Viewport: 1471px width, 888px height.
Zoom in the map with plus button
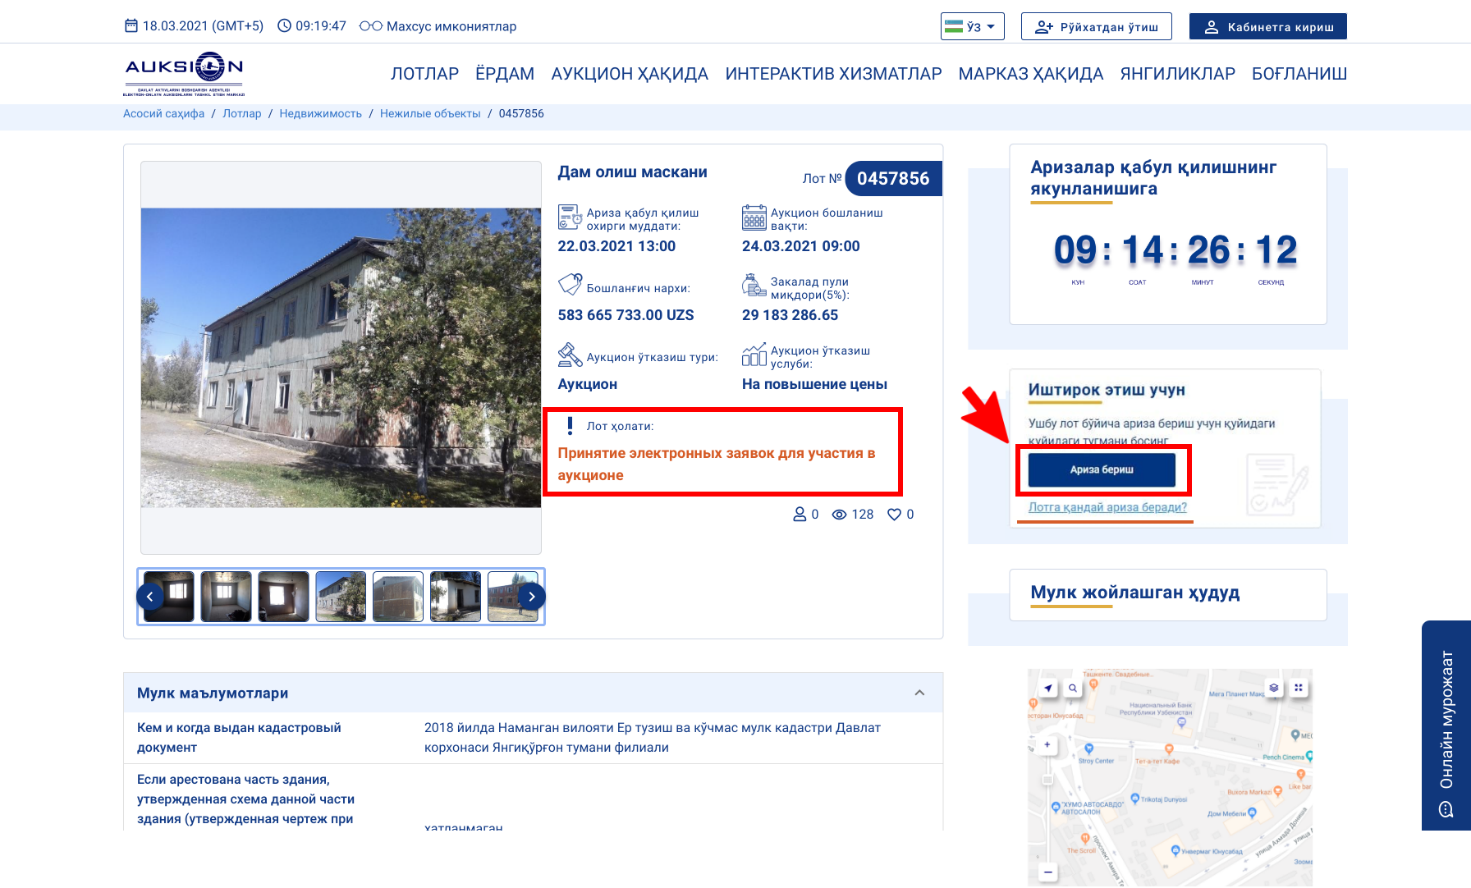tap(1048, 745)
